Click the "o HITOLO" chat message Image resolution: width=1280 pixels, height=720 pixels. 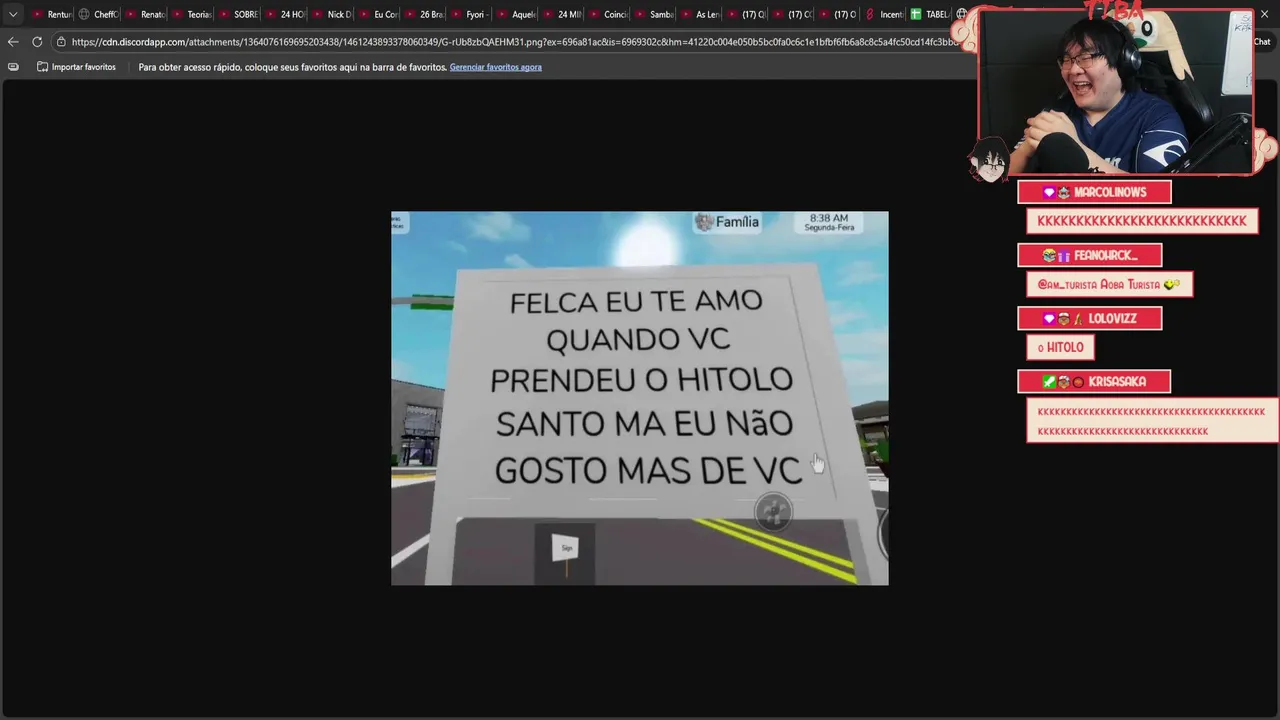pos(1060,348)
